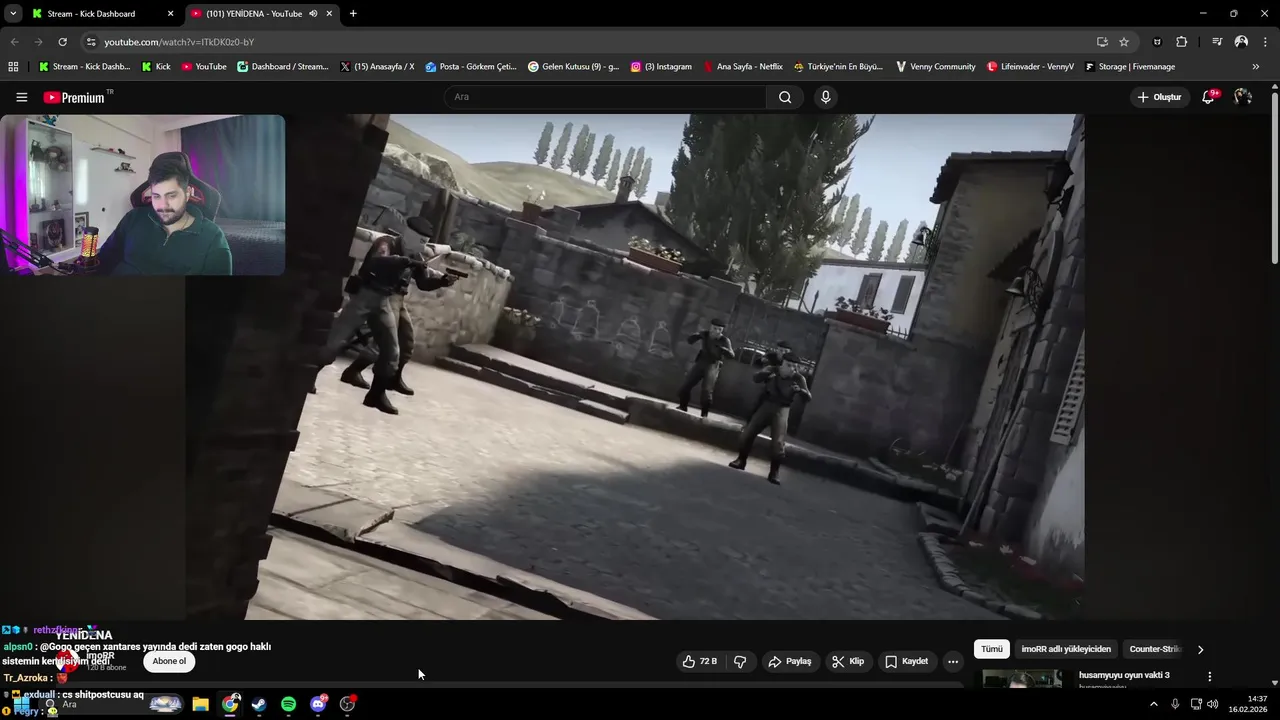This screenshot has height=720, width=1280.
Task: Open Instagram bookmark
Action: pos(661,67)
